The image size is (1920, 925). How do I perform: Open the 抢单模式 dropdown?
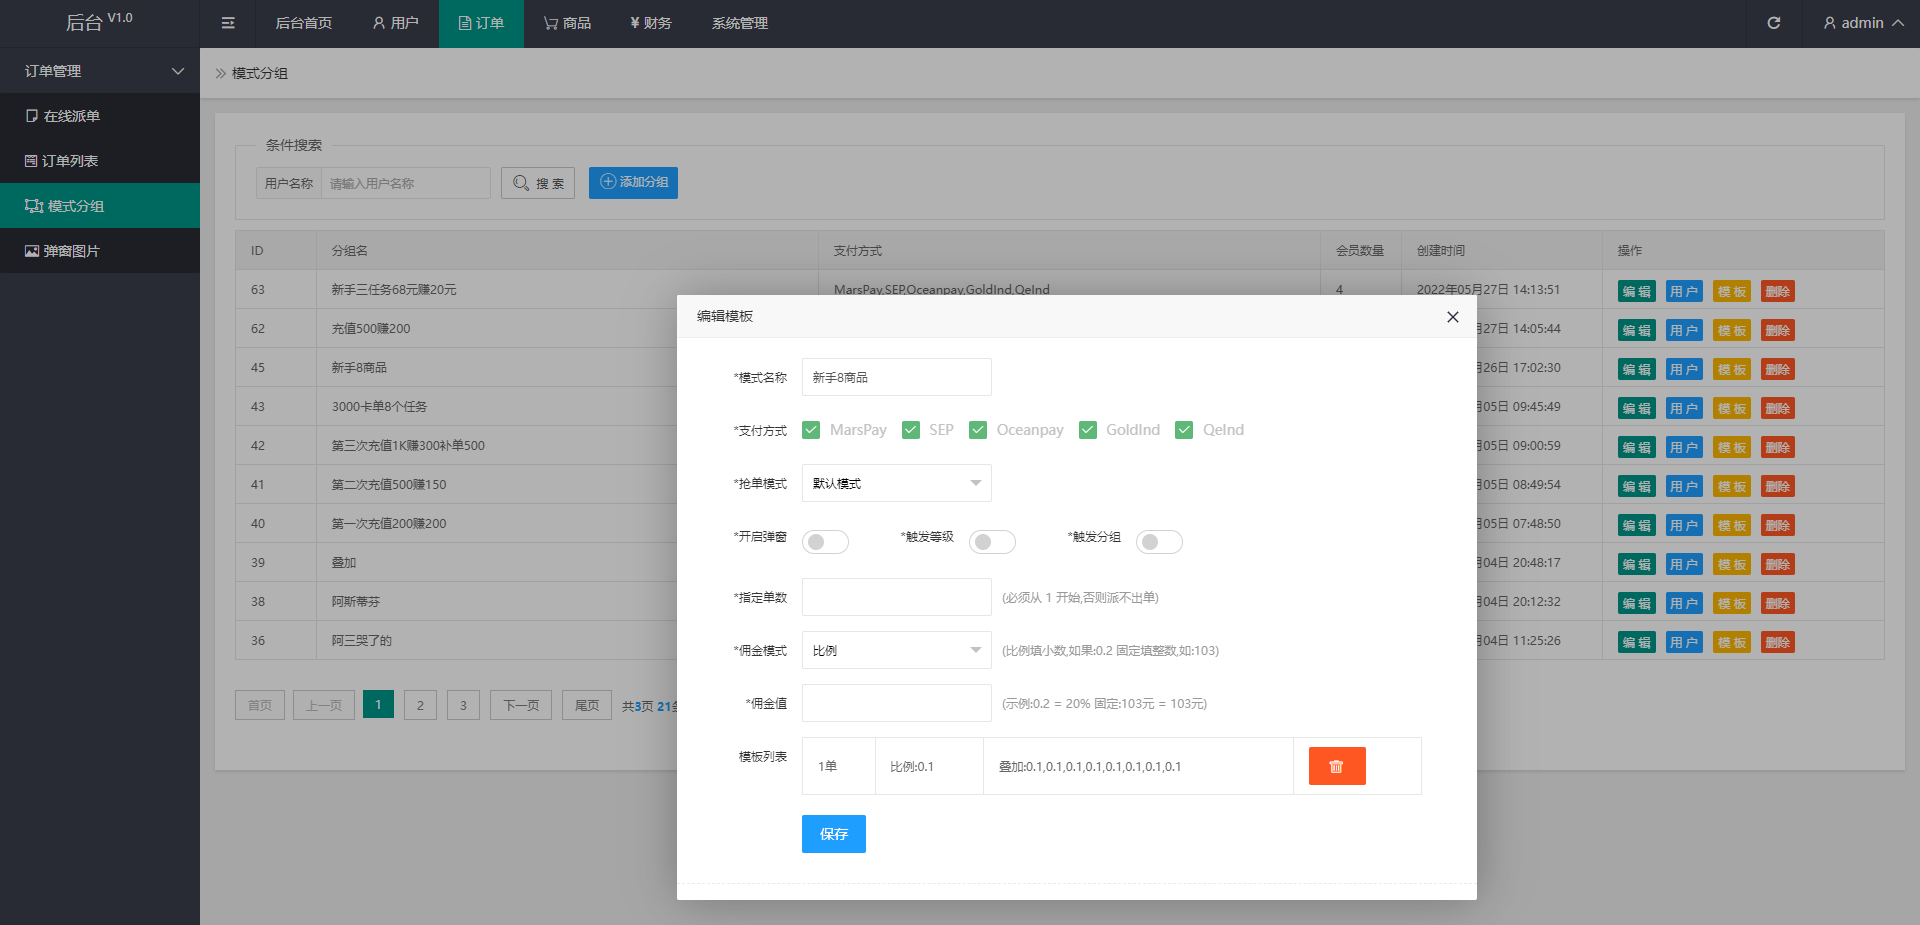[896, 483]
